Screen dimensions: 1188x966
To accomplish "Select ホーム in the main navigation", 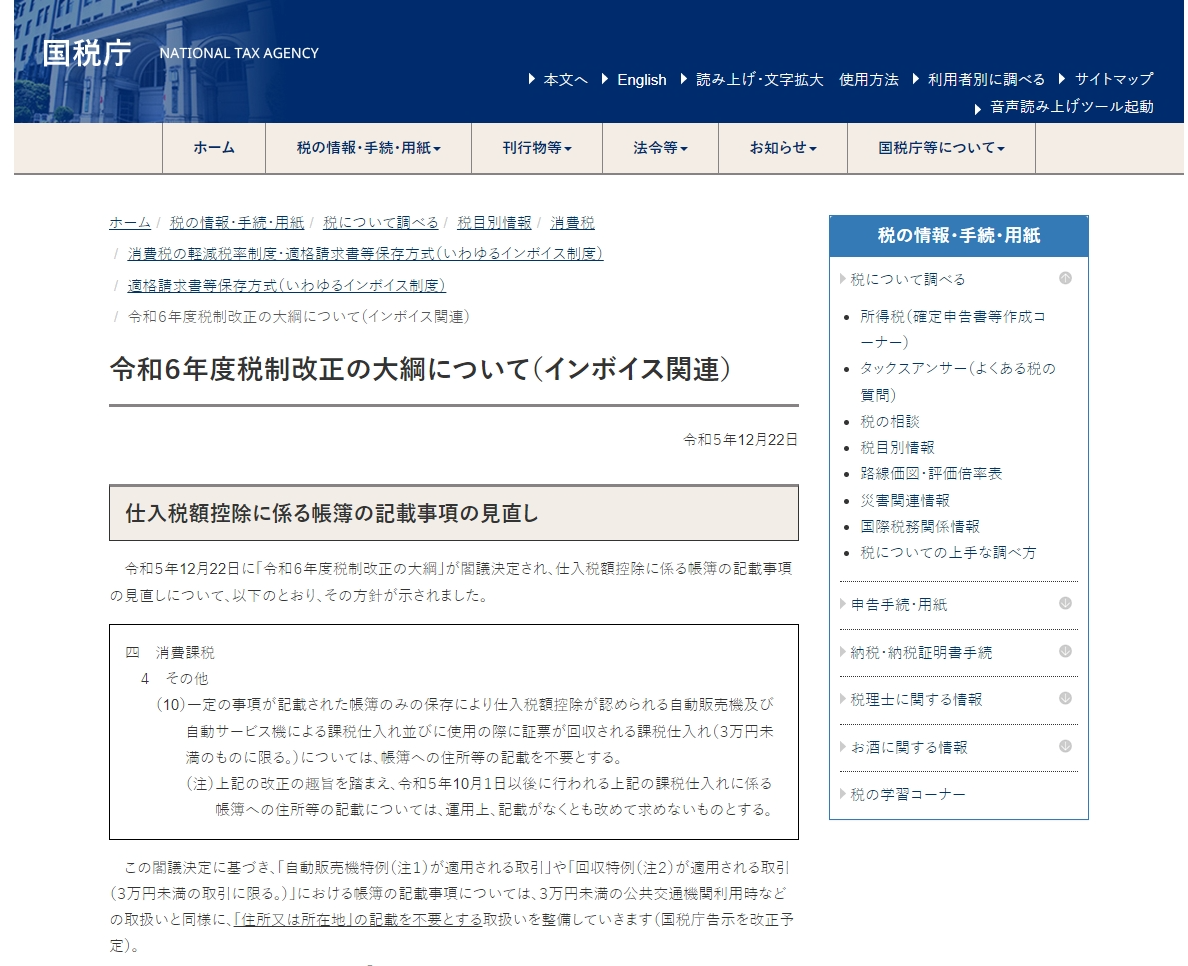I will point(212,148).
